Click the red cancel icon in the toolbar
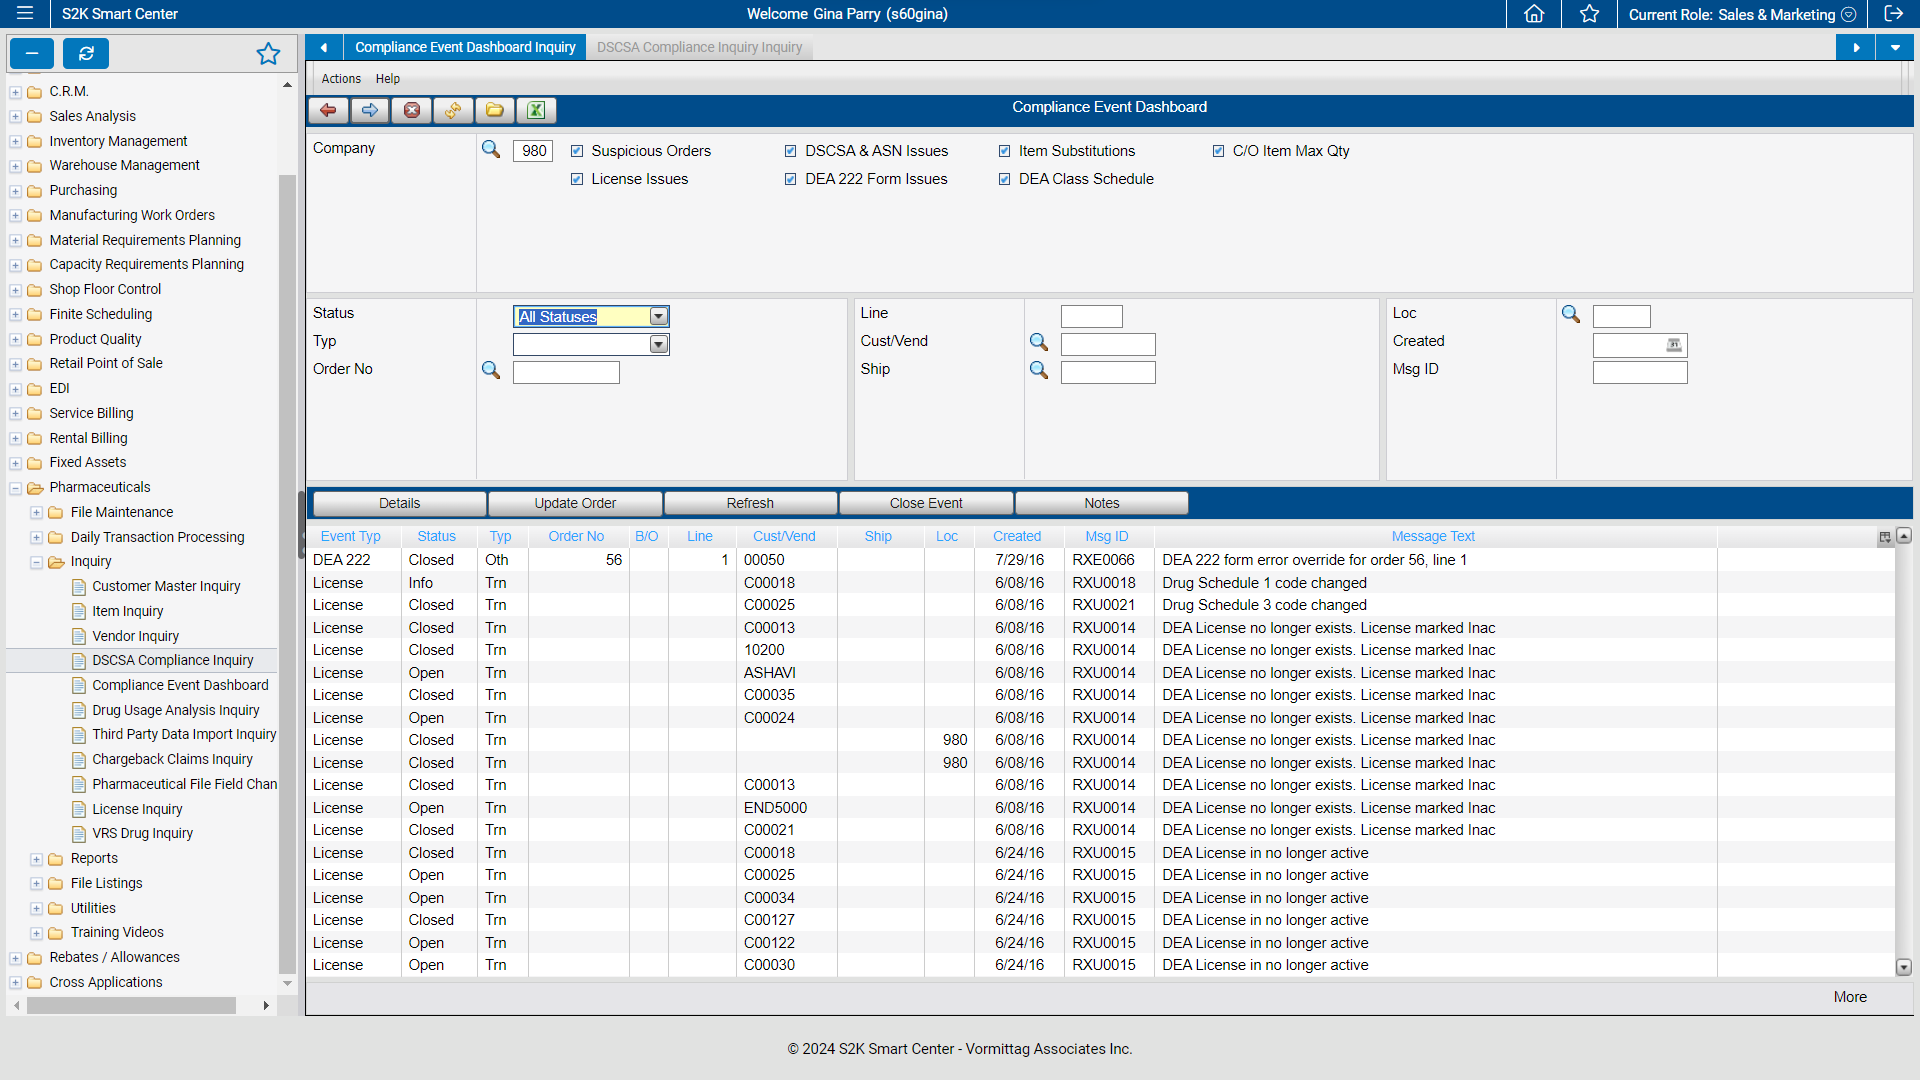 [411, 110]
